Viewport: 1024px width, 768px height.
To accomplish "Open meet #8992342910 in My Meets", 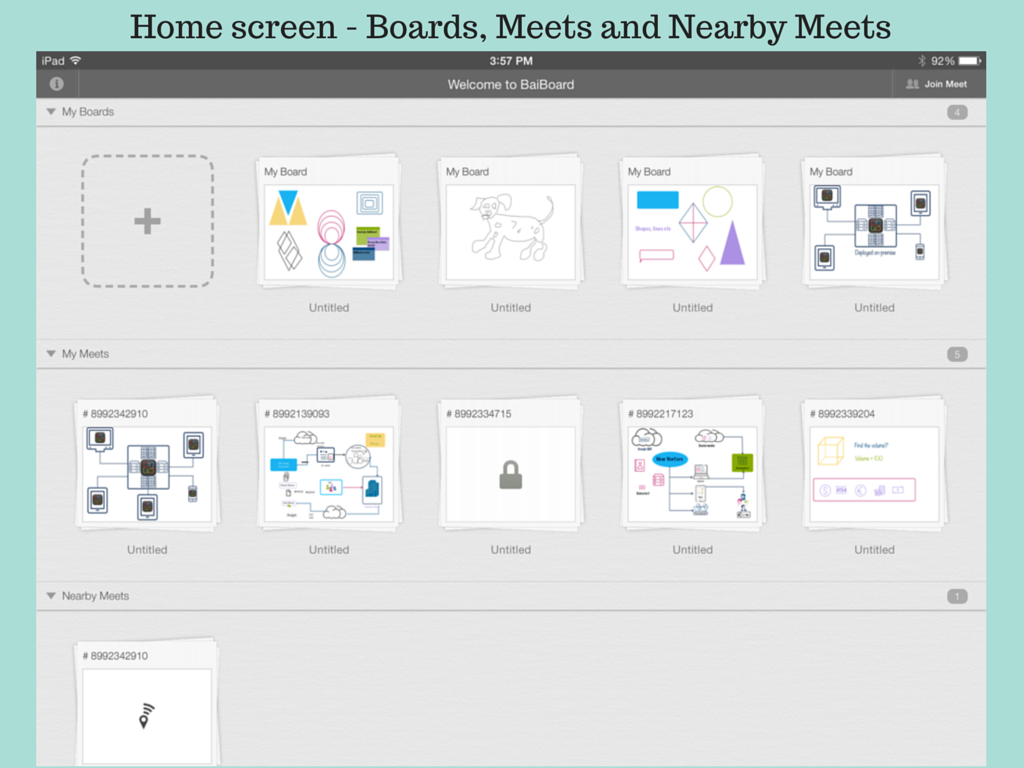I will [147, 464].
